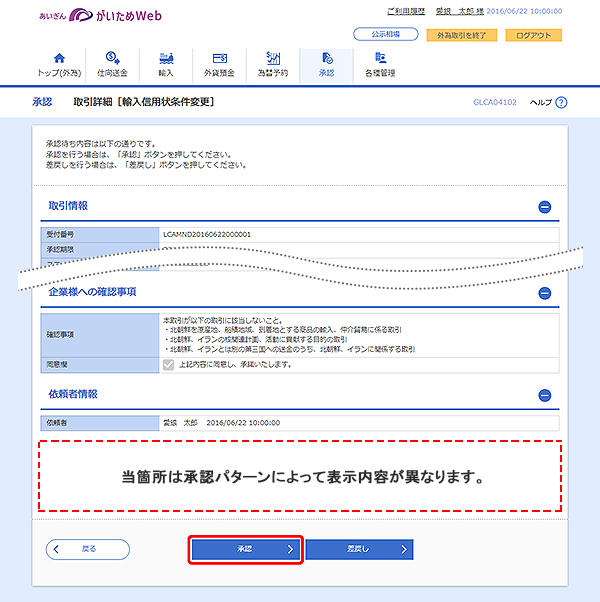Collapse the 依頼者情報 section
Screen dimensions: 600x602
pos(544,395)
